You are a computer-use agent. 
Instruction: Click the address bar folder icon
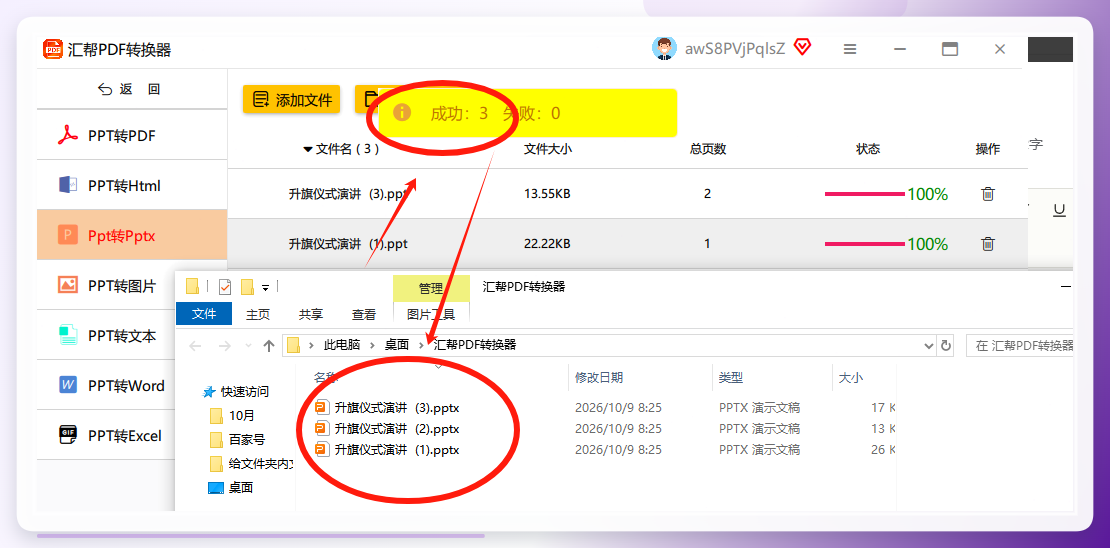pyautogui.click(x=294, y=345)
